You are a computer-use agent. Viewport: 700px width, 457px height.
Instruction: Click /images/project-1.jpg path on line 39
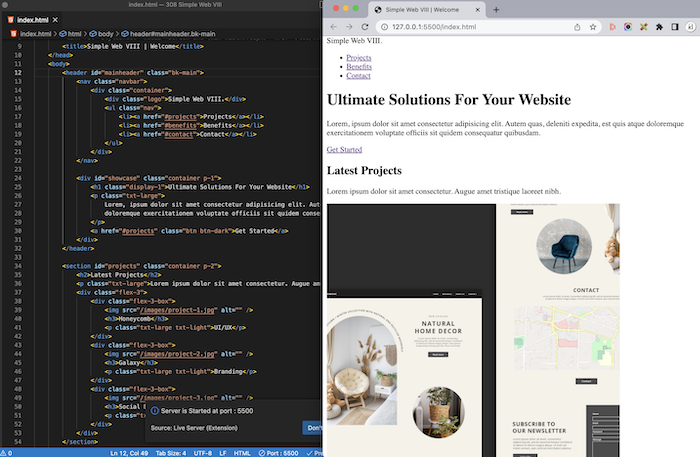[178, 310]
